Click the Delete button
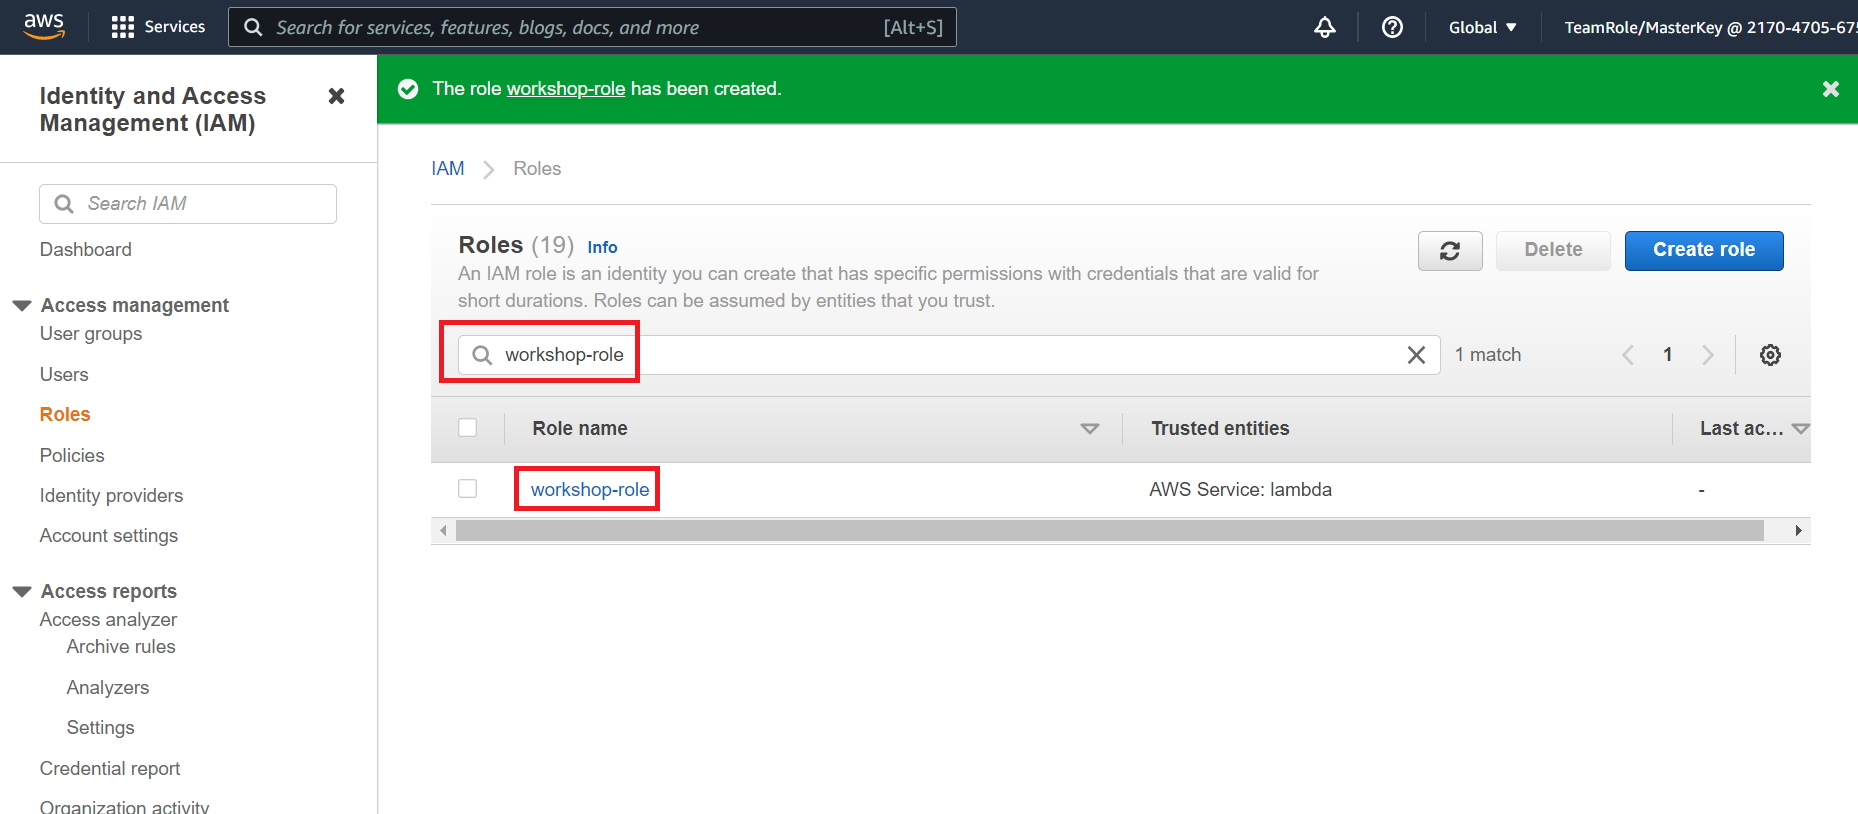 tap(1553, 251)
